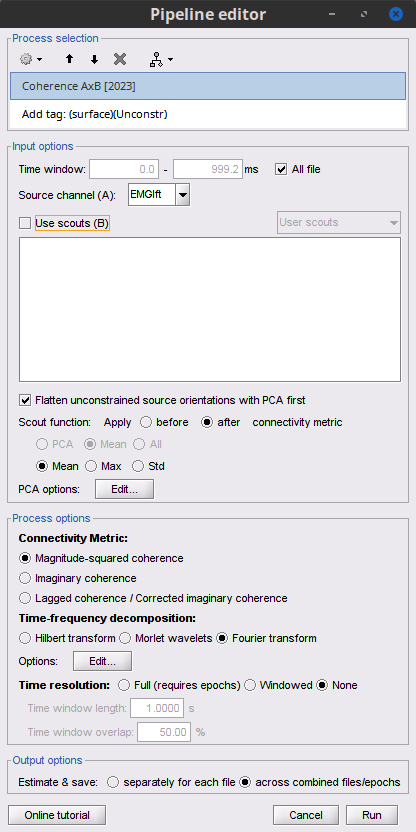Image resolution: width=416 pixels, height=832 pixels.
Task: Select Add tag: (surface)(Unconstr) process
Action: coord(208,114)
